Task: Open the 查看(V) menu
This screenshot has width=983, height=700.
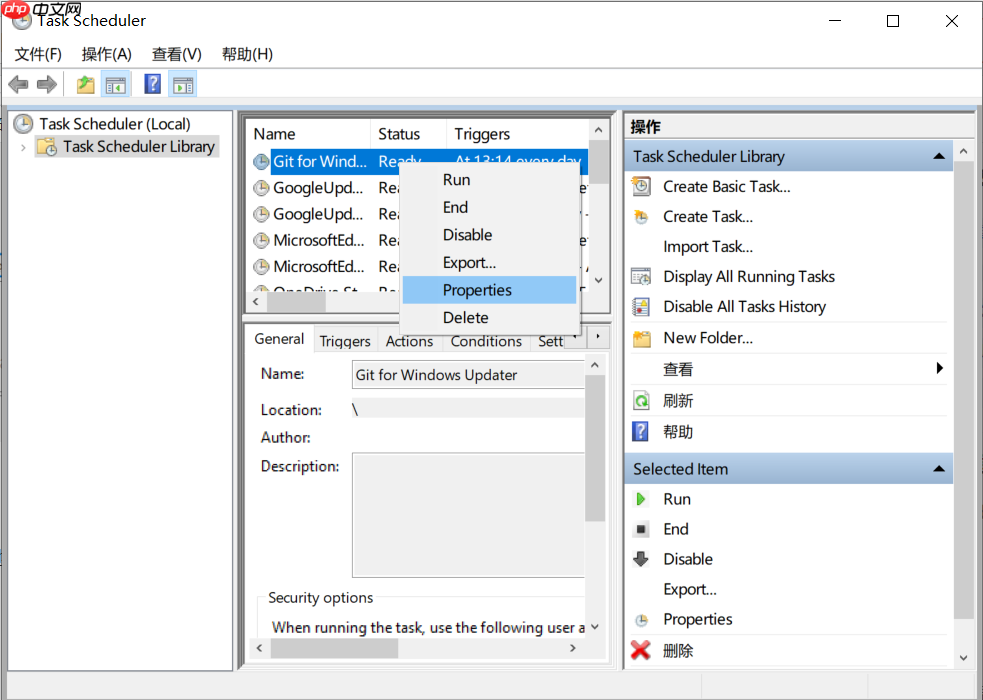Action: (177, 55)
